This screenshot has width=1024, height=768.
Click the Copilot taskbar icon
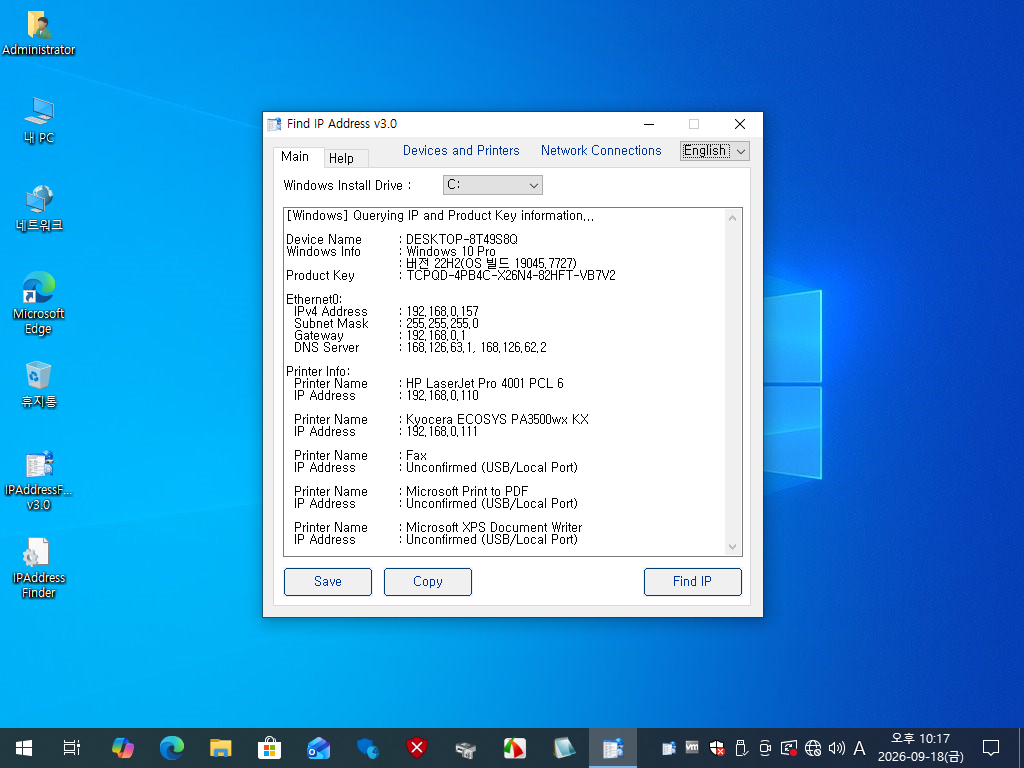(x=123, y=748)
